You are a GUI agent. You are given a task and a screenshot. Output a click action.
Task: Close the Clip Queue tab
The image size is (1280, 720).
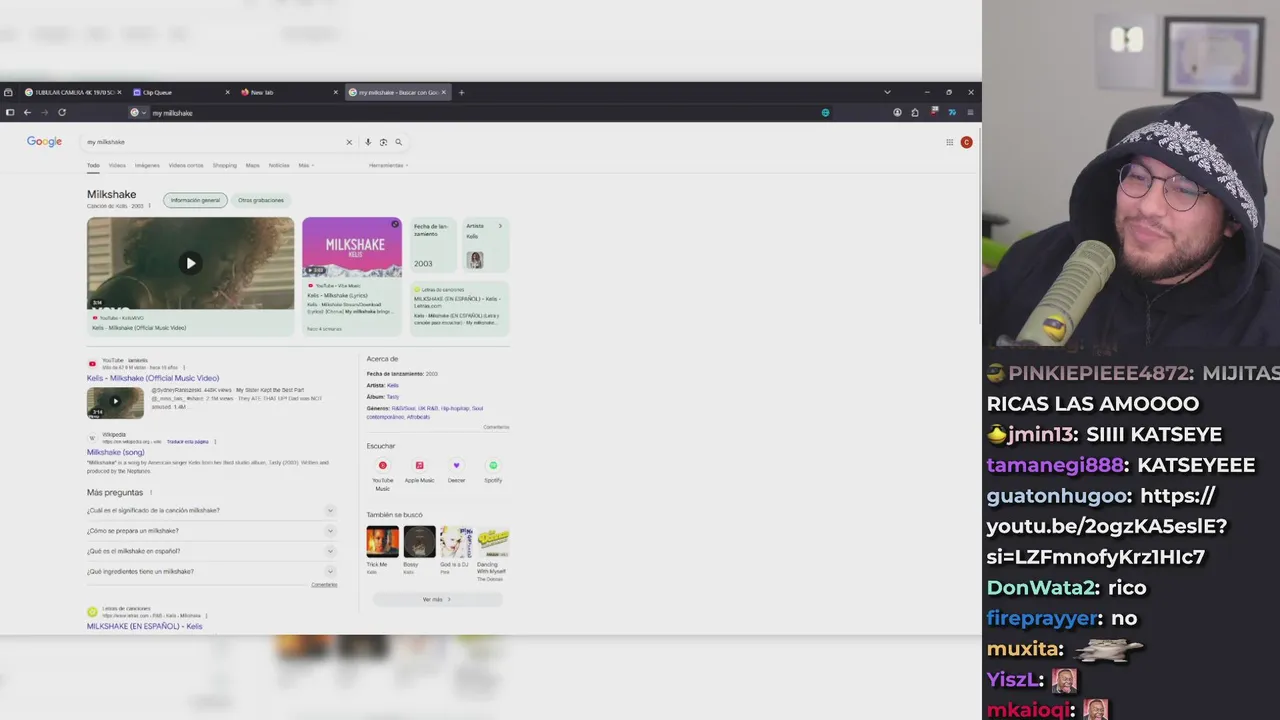click(x=227, y=92)
